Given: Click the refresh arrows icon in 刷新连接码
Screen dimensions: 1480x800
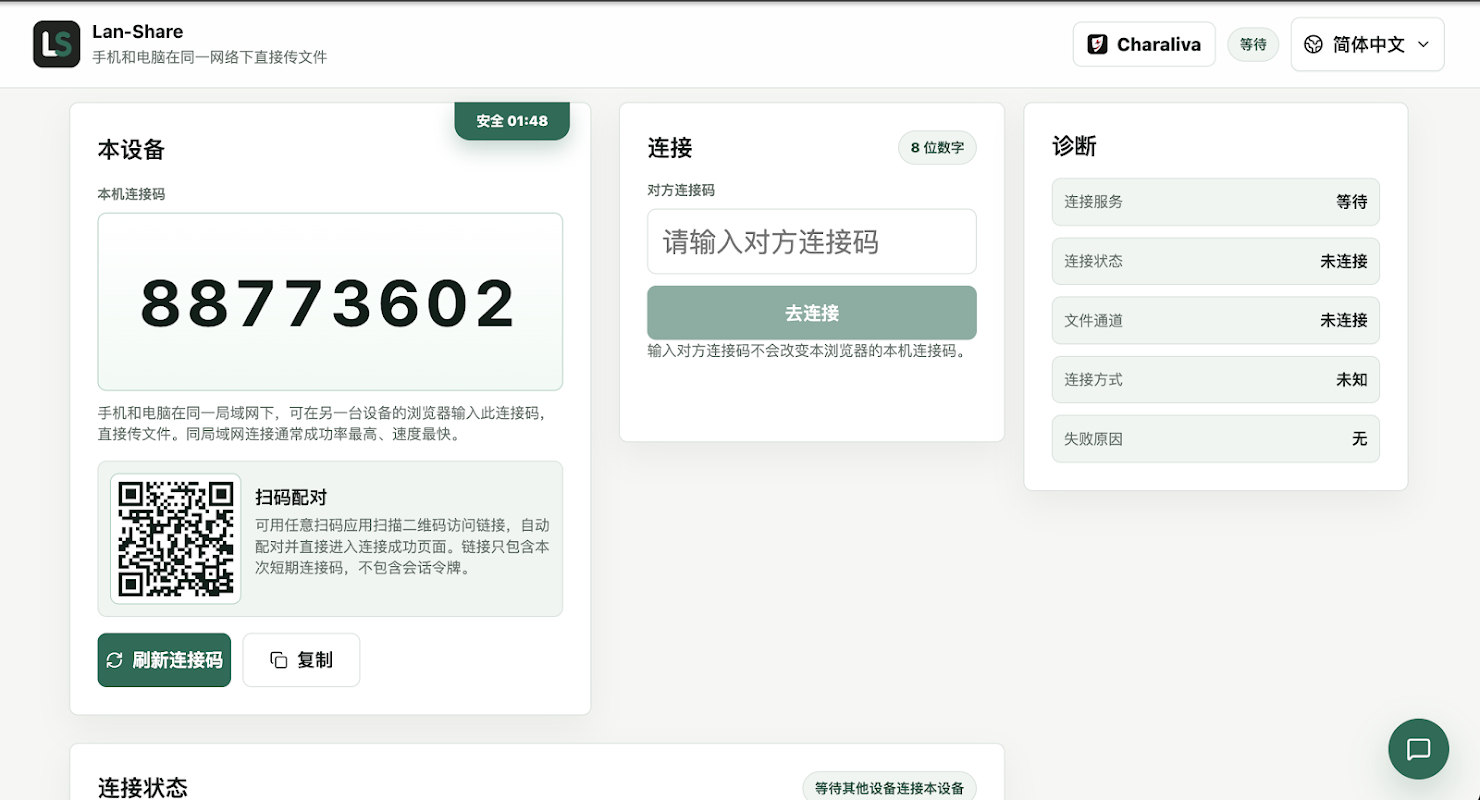Looking at the screenshot, I should pos(115,660).
